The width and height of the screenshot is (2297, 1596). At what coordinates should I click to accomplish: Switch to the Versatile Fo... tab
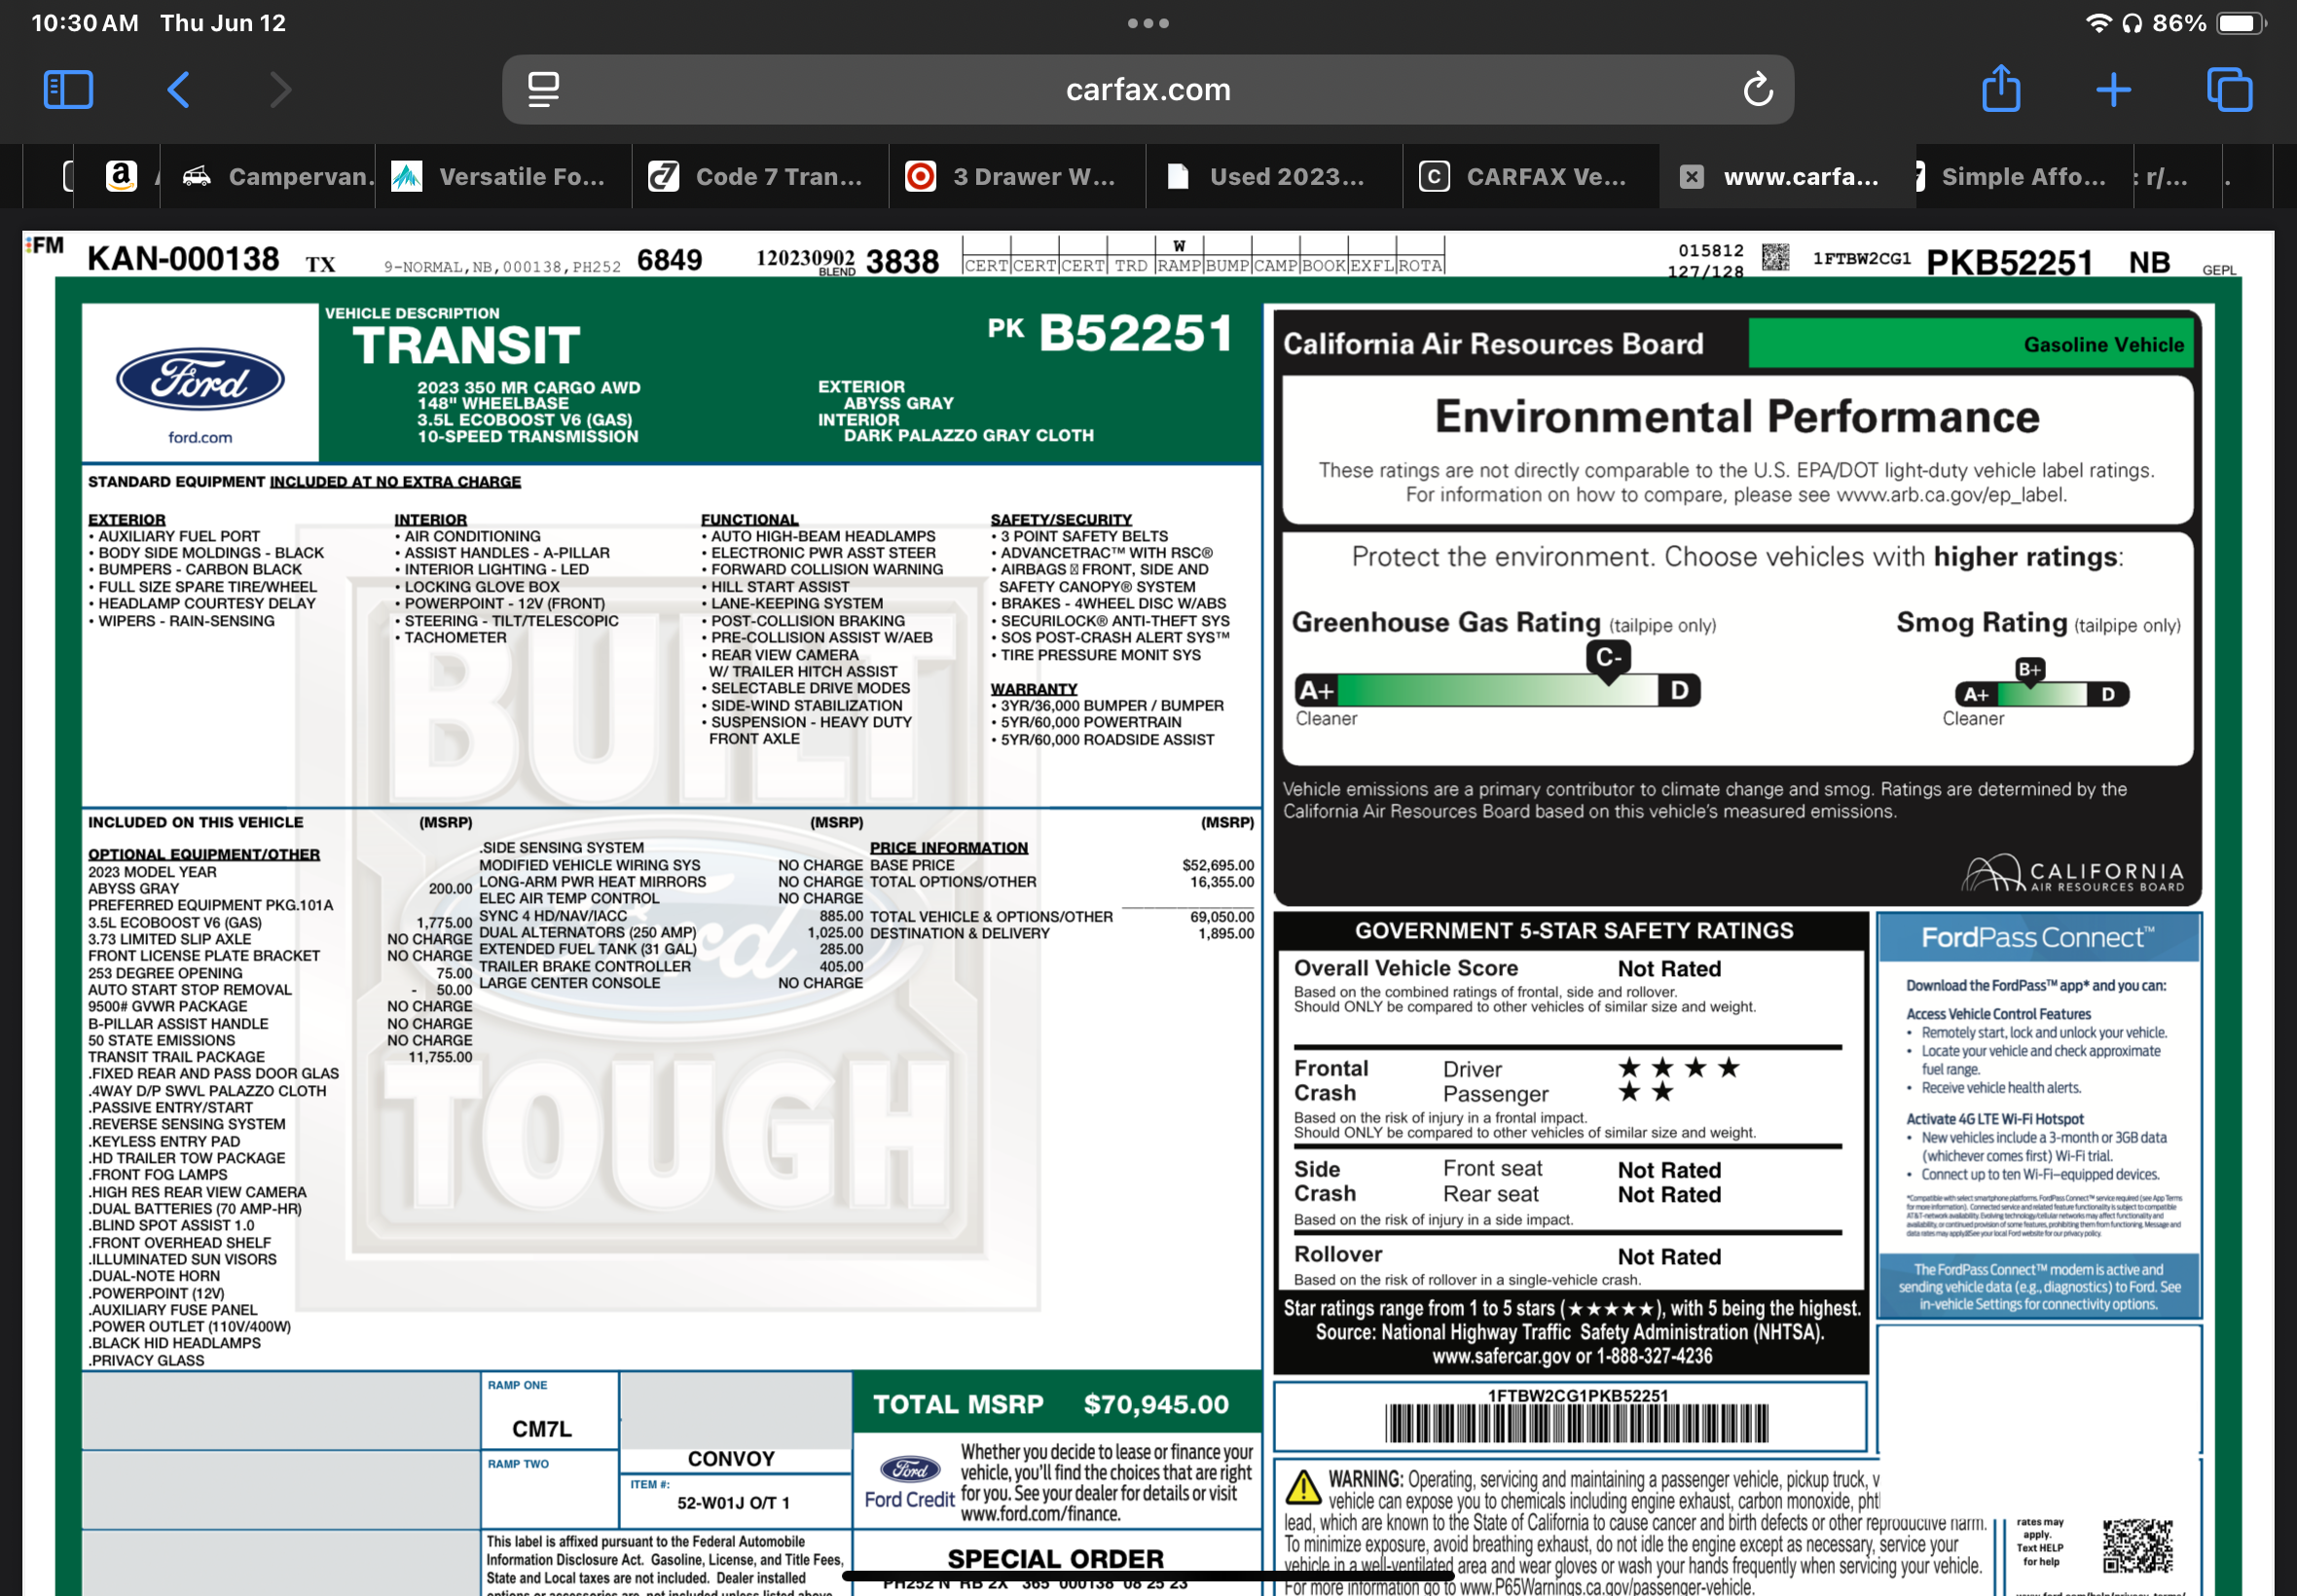coord(504,177)
